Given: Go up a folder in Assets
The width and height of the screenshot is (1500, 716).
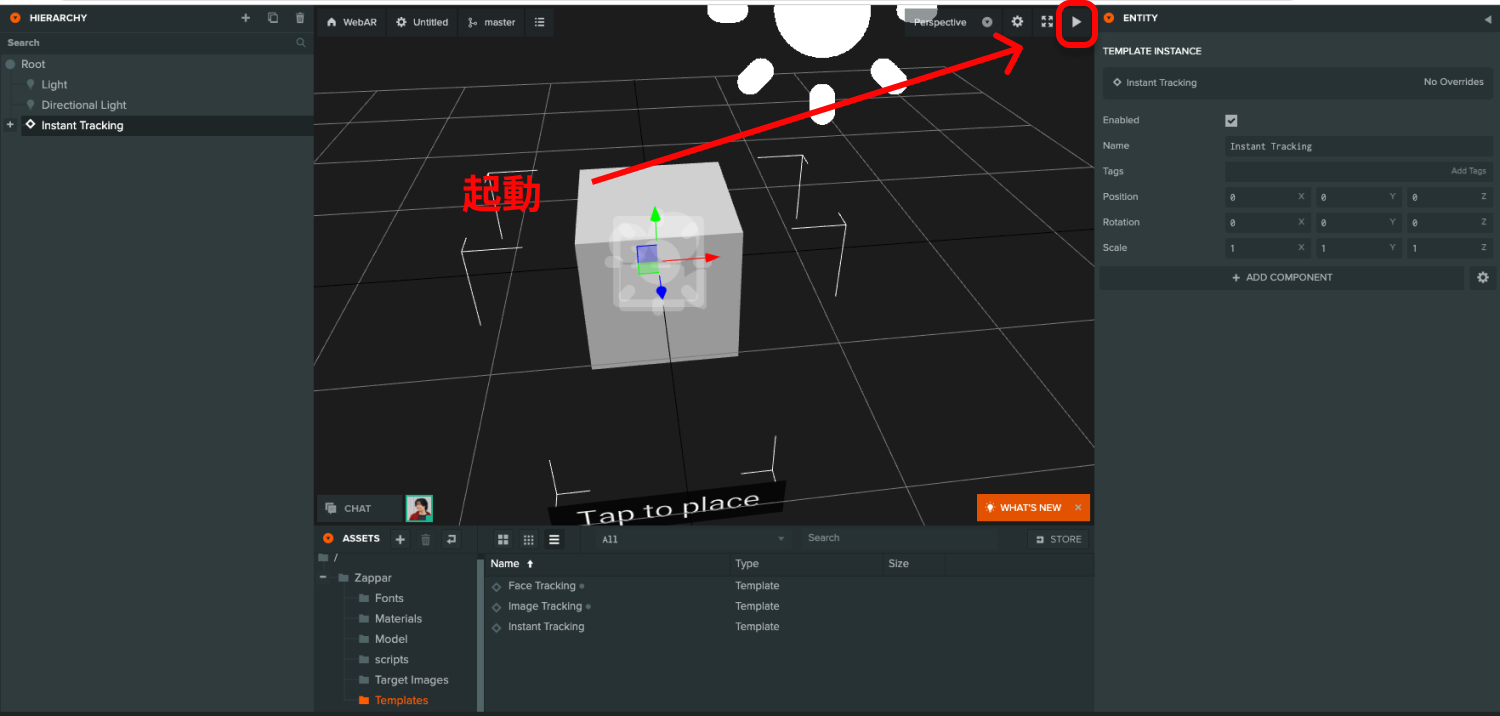Looking at the screenshot, I should 451,539.
